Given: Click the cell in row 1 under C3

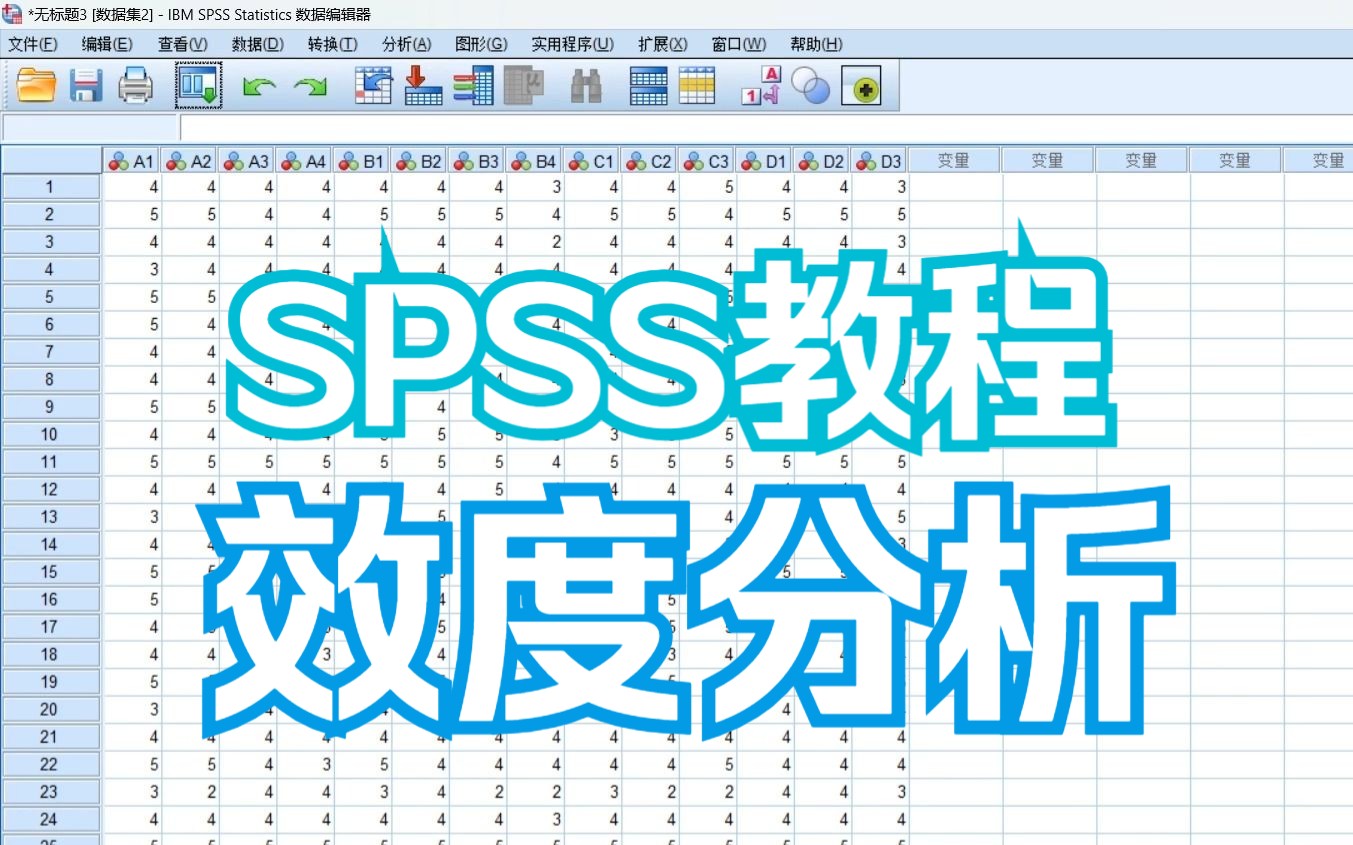Looking at the screenshot, I should pos(707,187).
